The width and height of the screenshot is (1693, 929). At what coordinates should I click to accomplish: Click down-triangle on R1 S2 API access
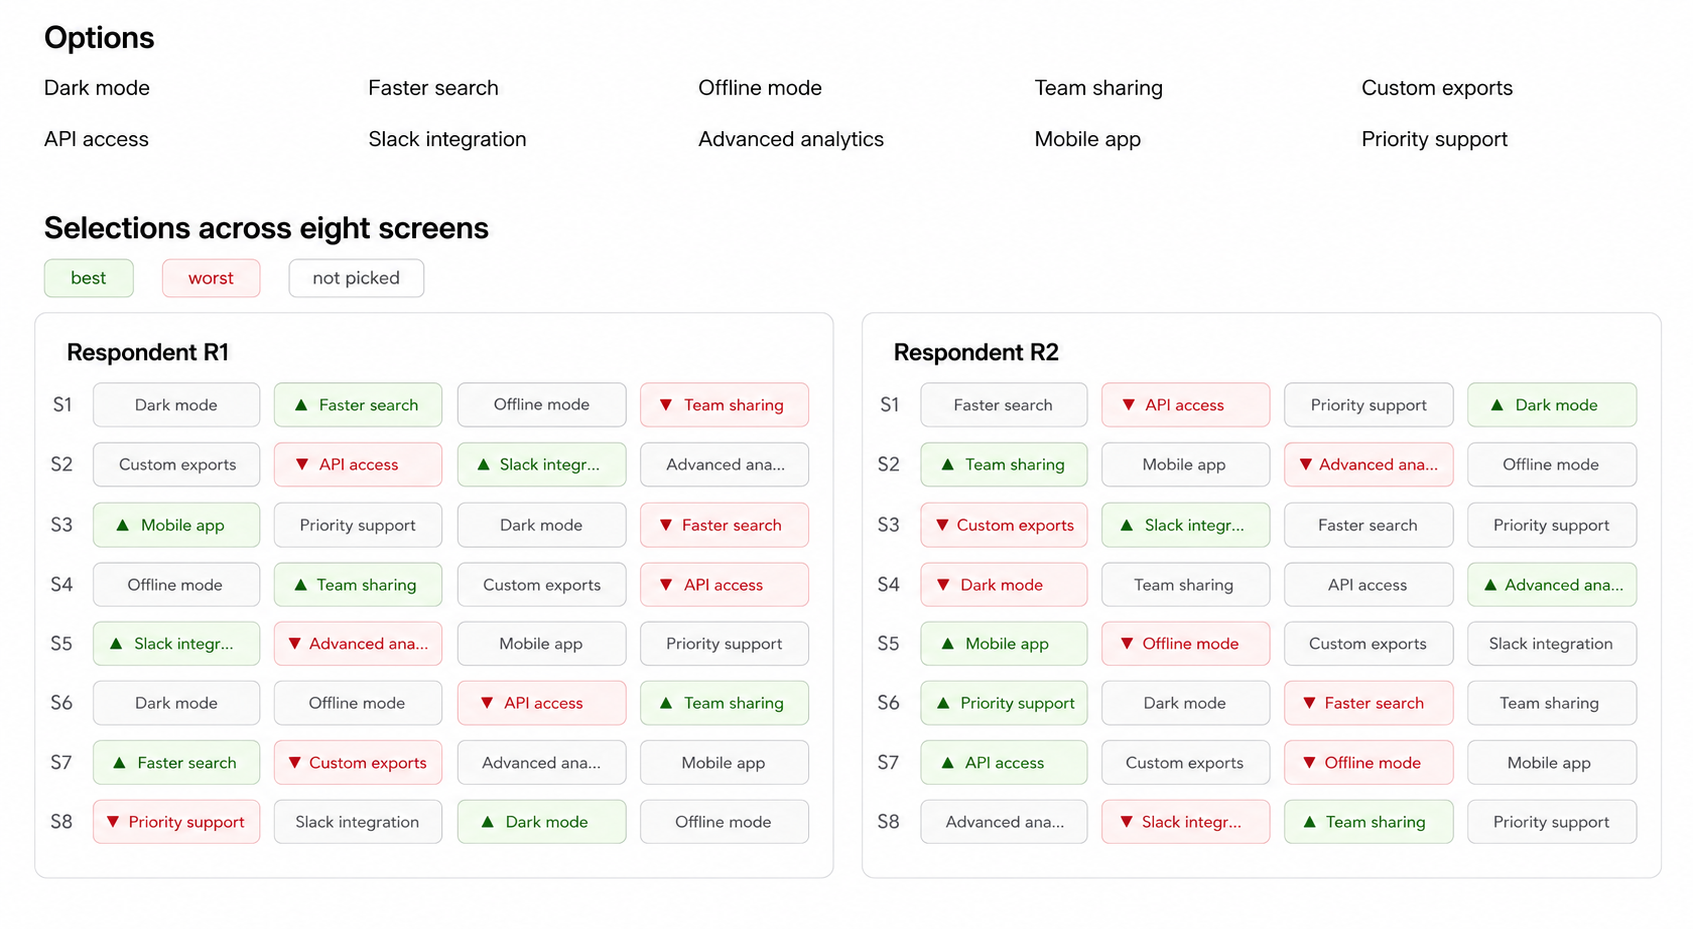coord(302,464)
